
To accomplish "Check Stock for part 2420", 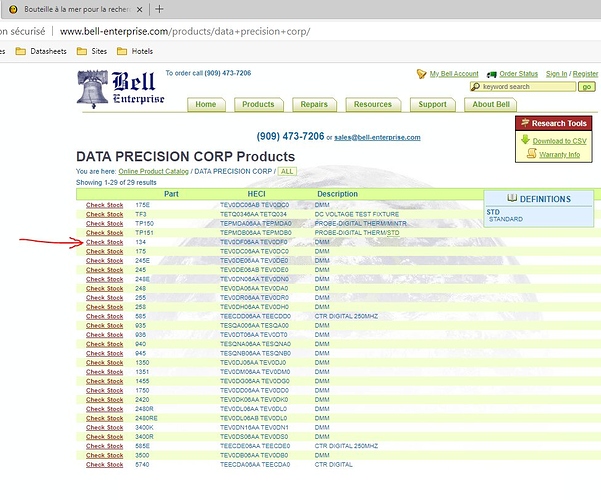I will pos(105,400).
